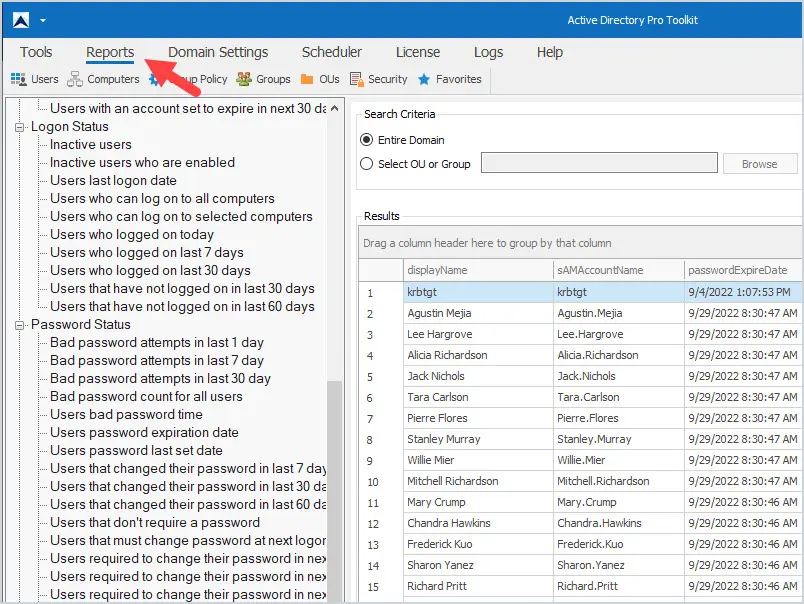Viewport: 804px width, 604px height.
Task: Click the Security report icon
Action: tap(356, 79)
